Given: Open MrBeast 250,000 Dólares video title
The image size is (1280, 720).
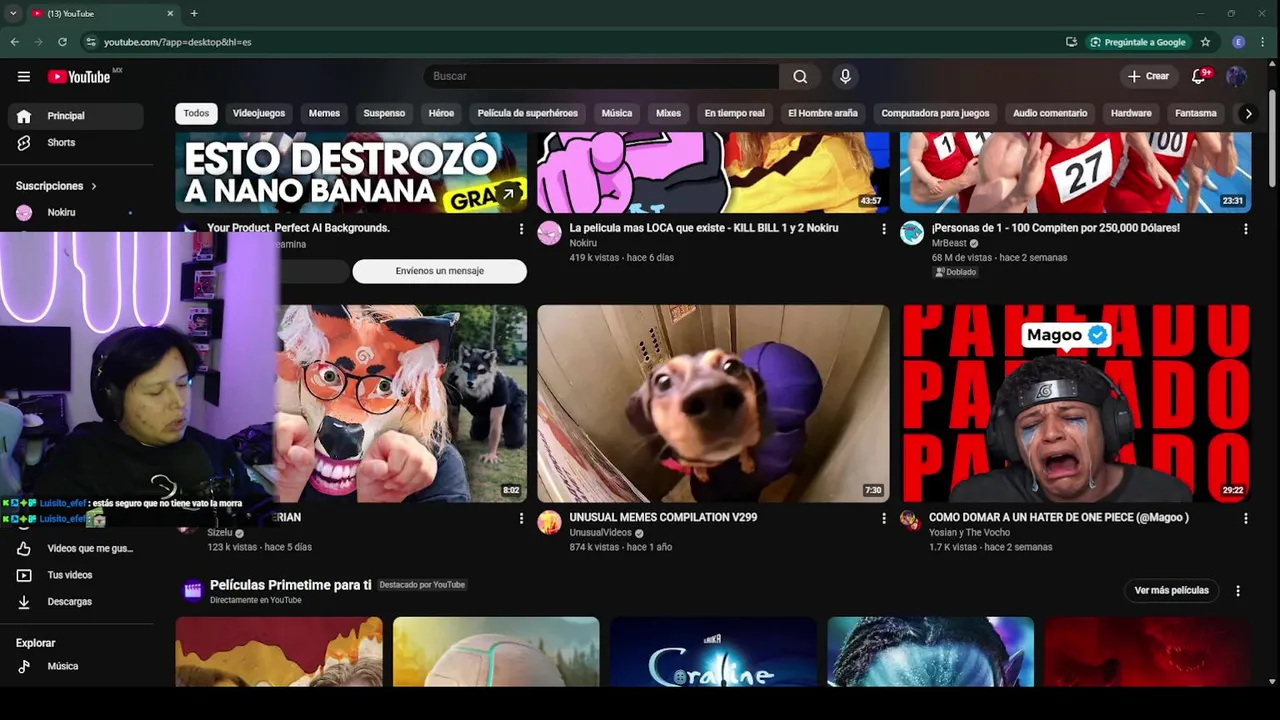Looking at the screenshot, I should click(1055, 228).
